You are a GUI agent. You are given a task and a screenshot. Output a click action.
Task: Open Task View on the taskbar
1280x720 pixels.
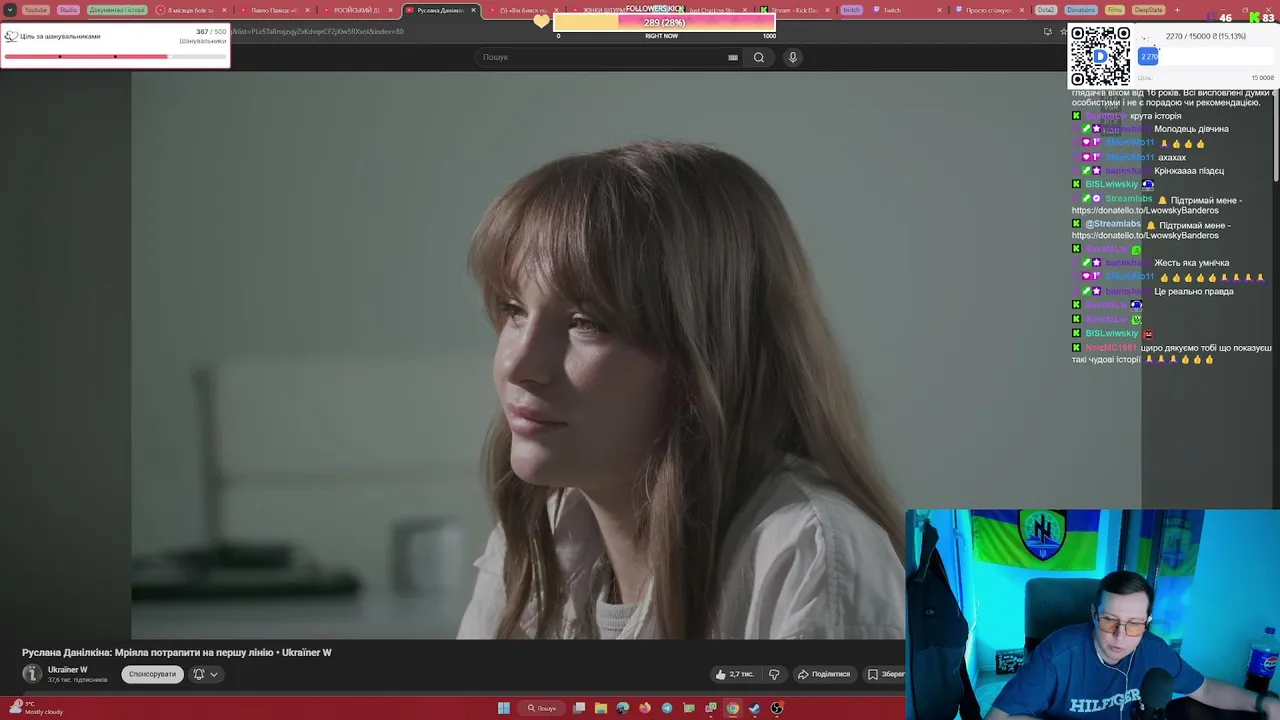579,708
